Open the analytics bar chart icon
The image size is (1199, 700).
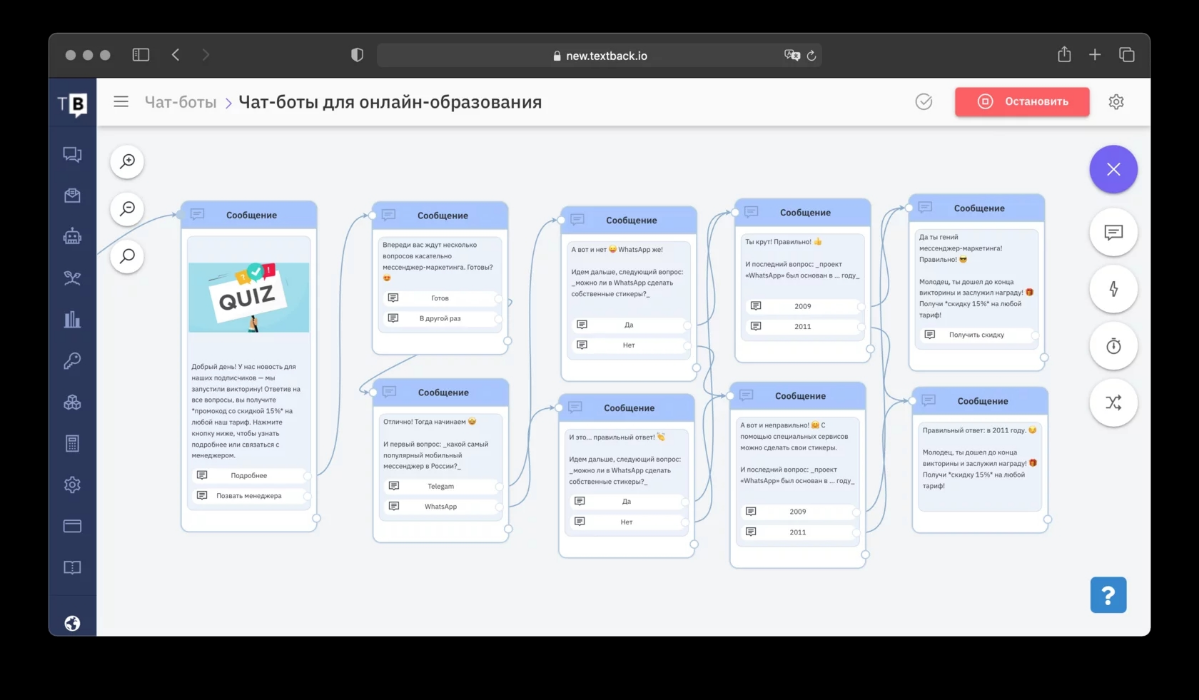73,319
